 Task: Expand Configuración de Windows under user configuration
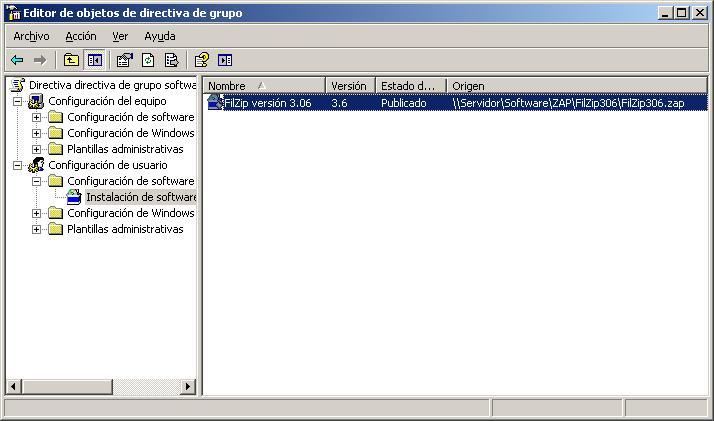coord(37,213)
